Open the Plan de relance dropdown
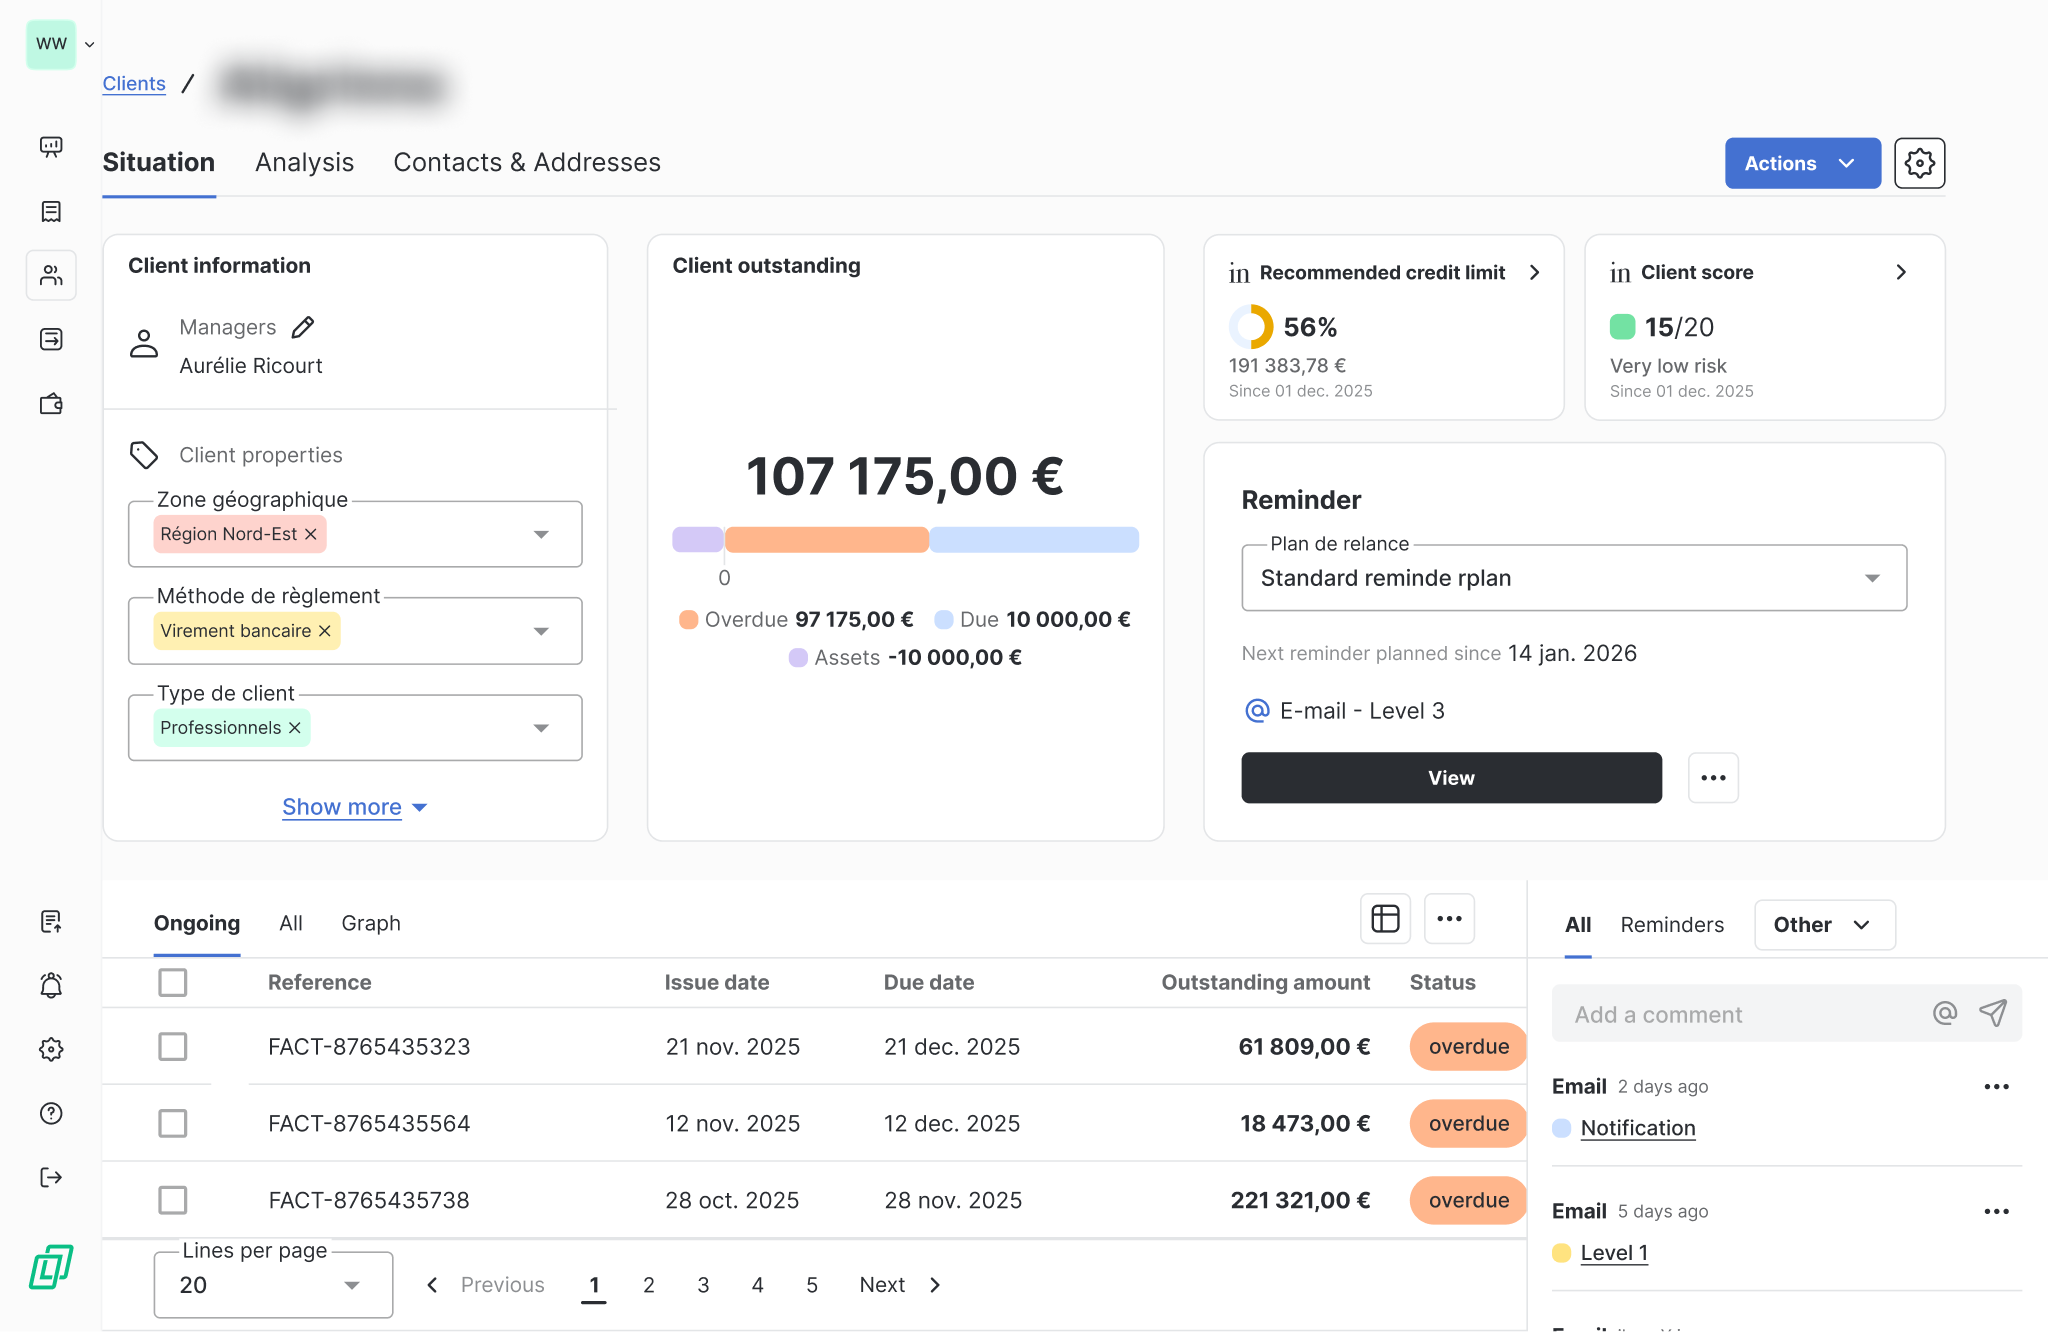Viewport: 2048px width, 1332px height. tap(1573, 578)
